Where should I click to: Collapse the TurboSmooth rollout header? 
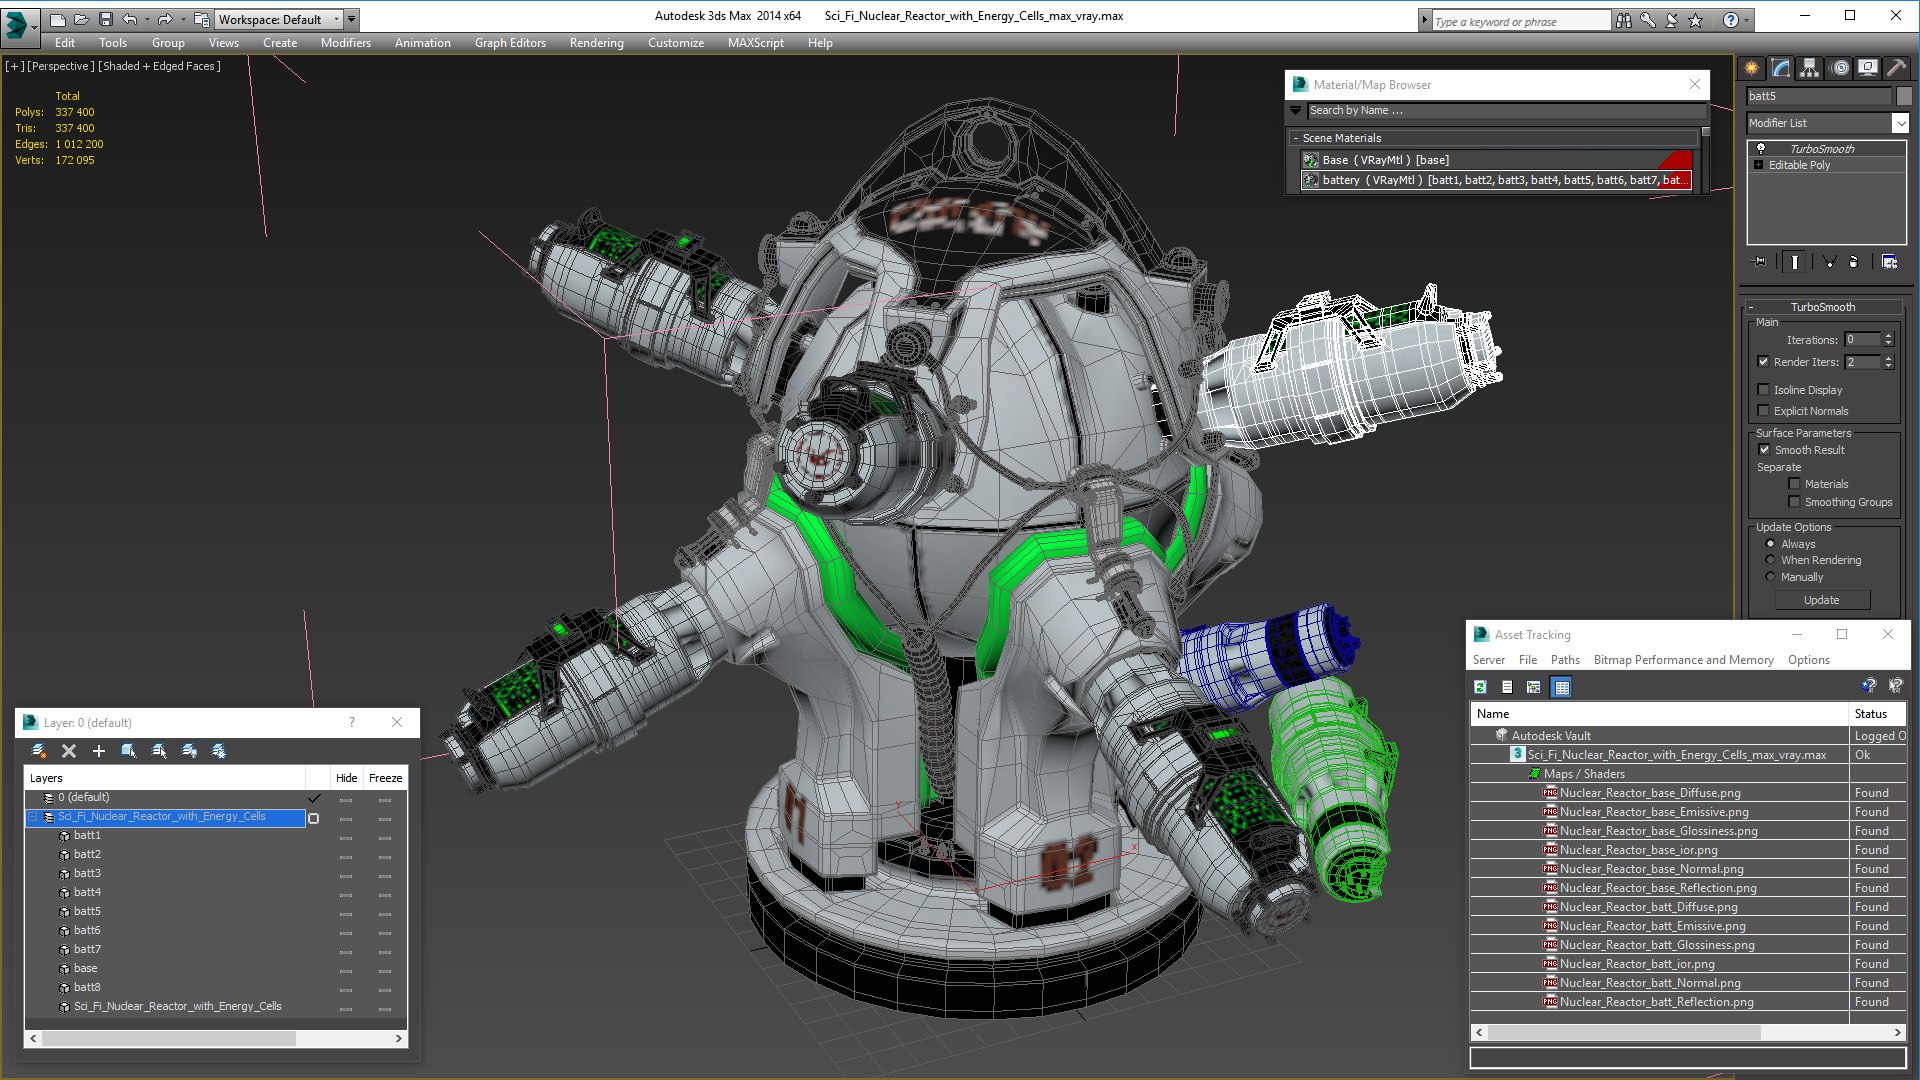(1822, 307)
